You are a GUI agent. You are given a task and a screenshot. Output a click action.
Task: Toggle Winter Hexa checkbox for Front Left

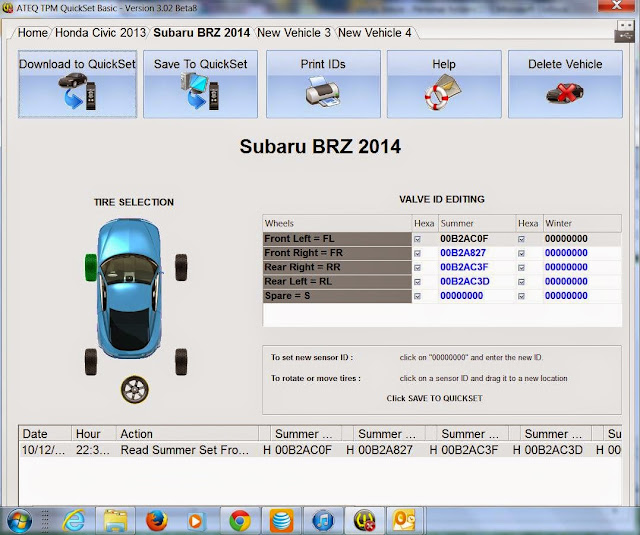point(521,239)
